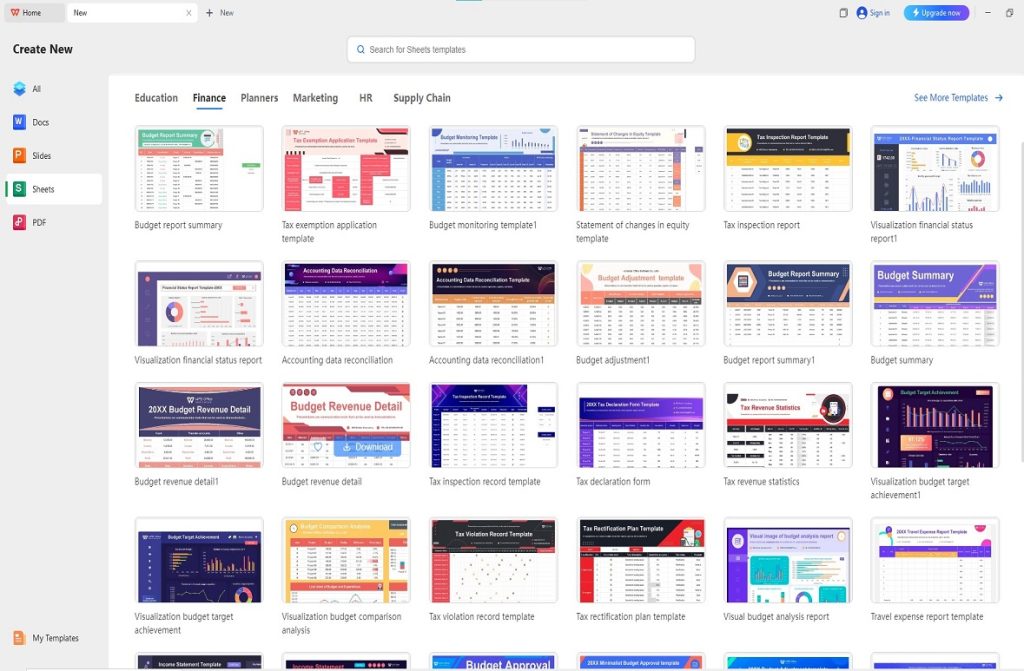Click the plus icon to add new tab
This screenshot has width=1024, height=671.
click(x=210, y=13)
